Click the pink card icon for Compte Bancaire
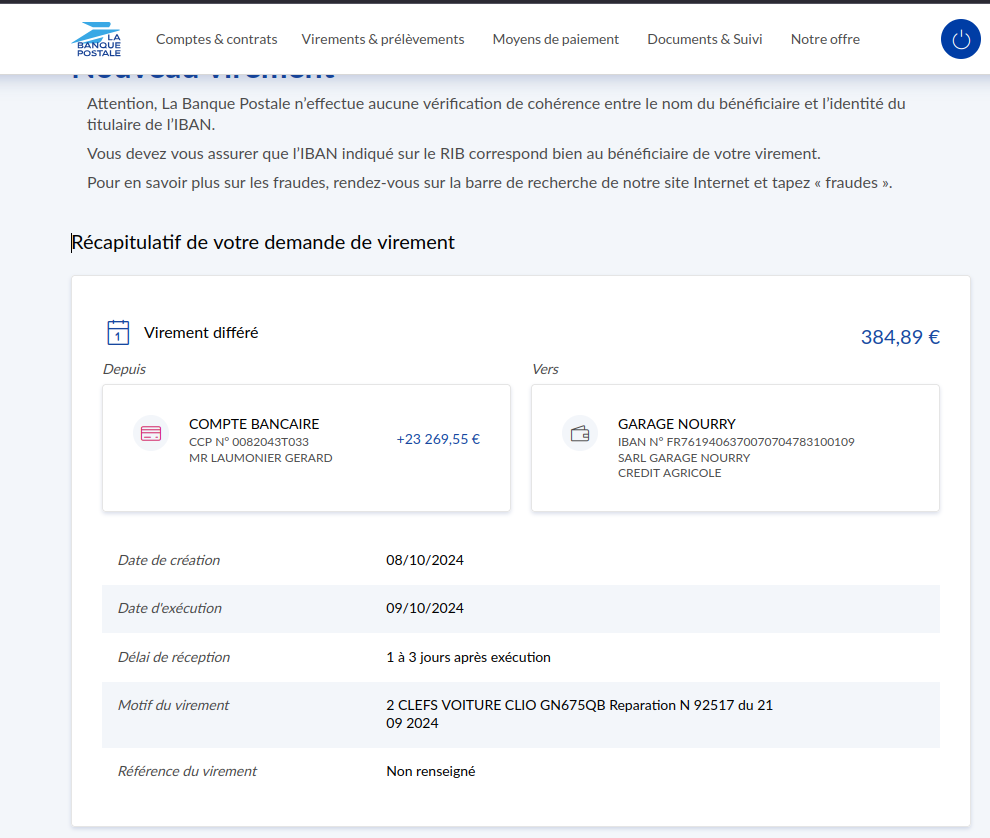Screen dimensions: 990x838 [x=151, y=434]
